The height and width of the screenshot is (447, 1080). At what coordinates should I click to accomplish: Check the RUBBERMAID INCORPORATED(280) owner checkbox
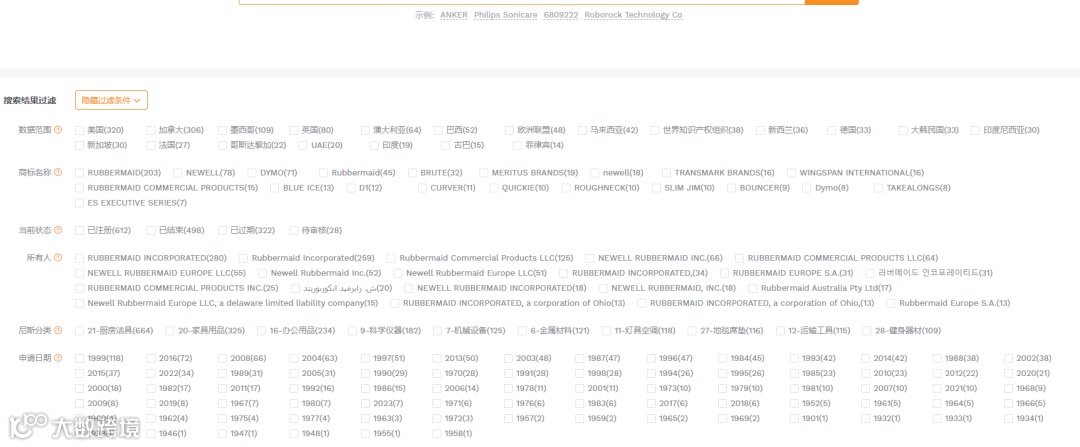[80, 258]
